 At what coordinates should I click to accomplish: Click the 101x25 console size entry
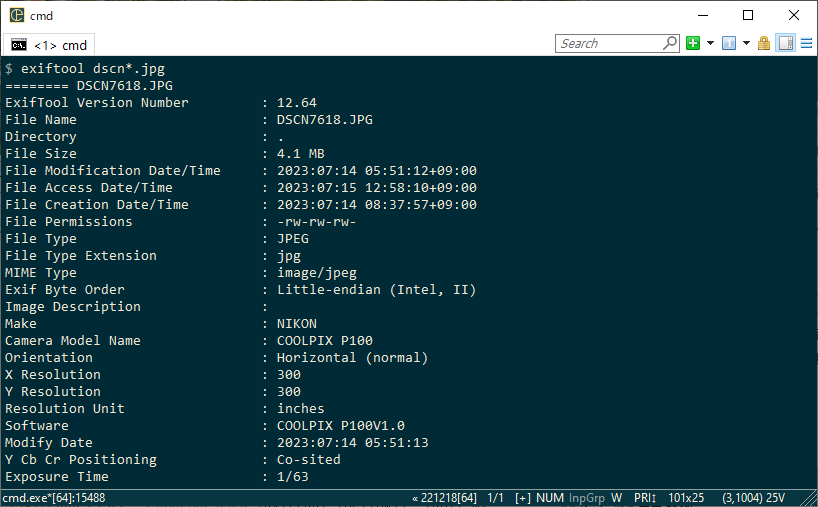click(686, 498)
